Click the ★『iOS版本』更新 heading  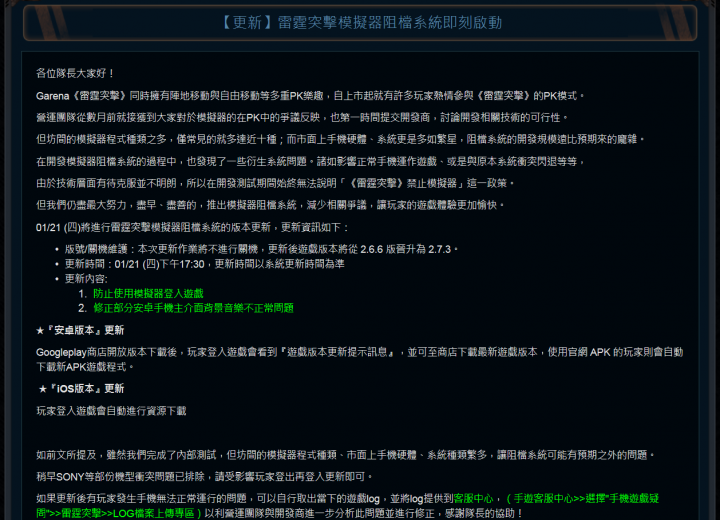coord(81,389)
